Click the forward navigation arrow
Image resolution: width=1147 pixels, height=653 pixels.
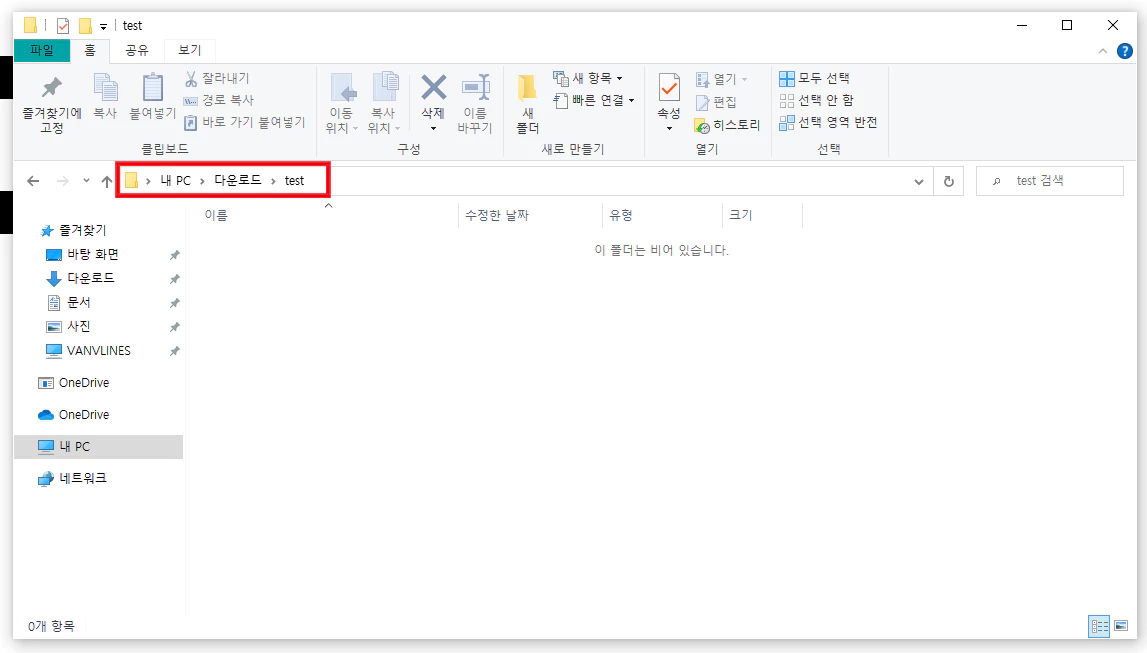point(63,181)
